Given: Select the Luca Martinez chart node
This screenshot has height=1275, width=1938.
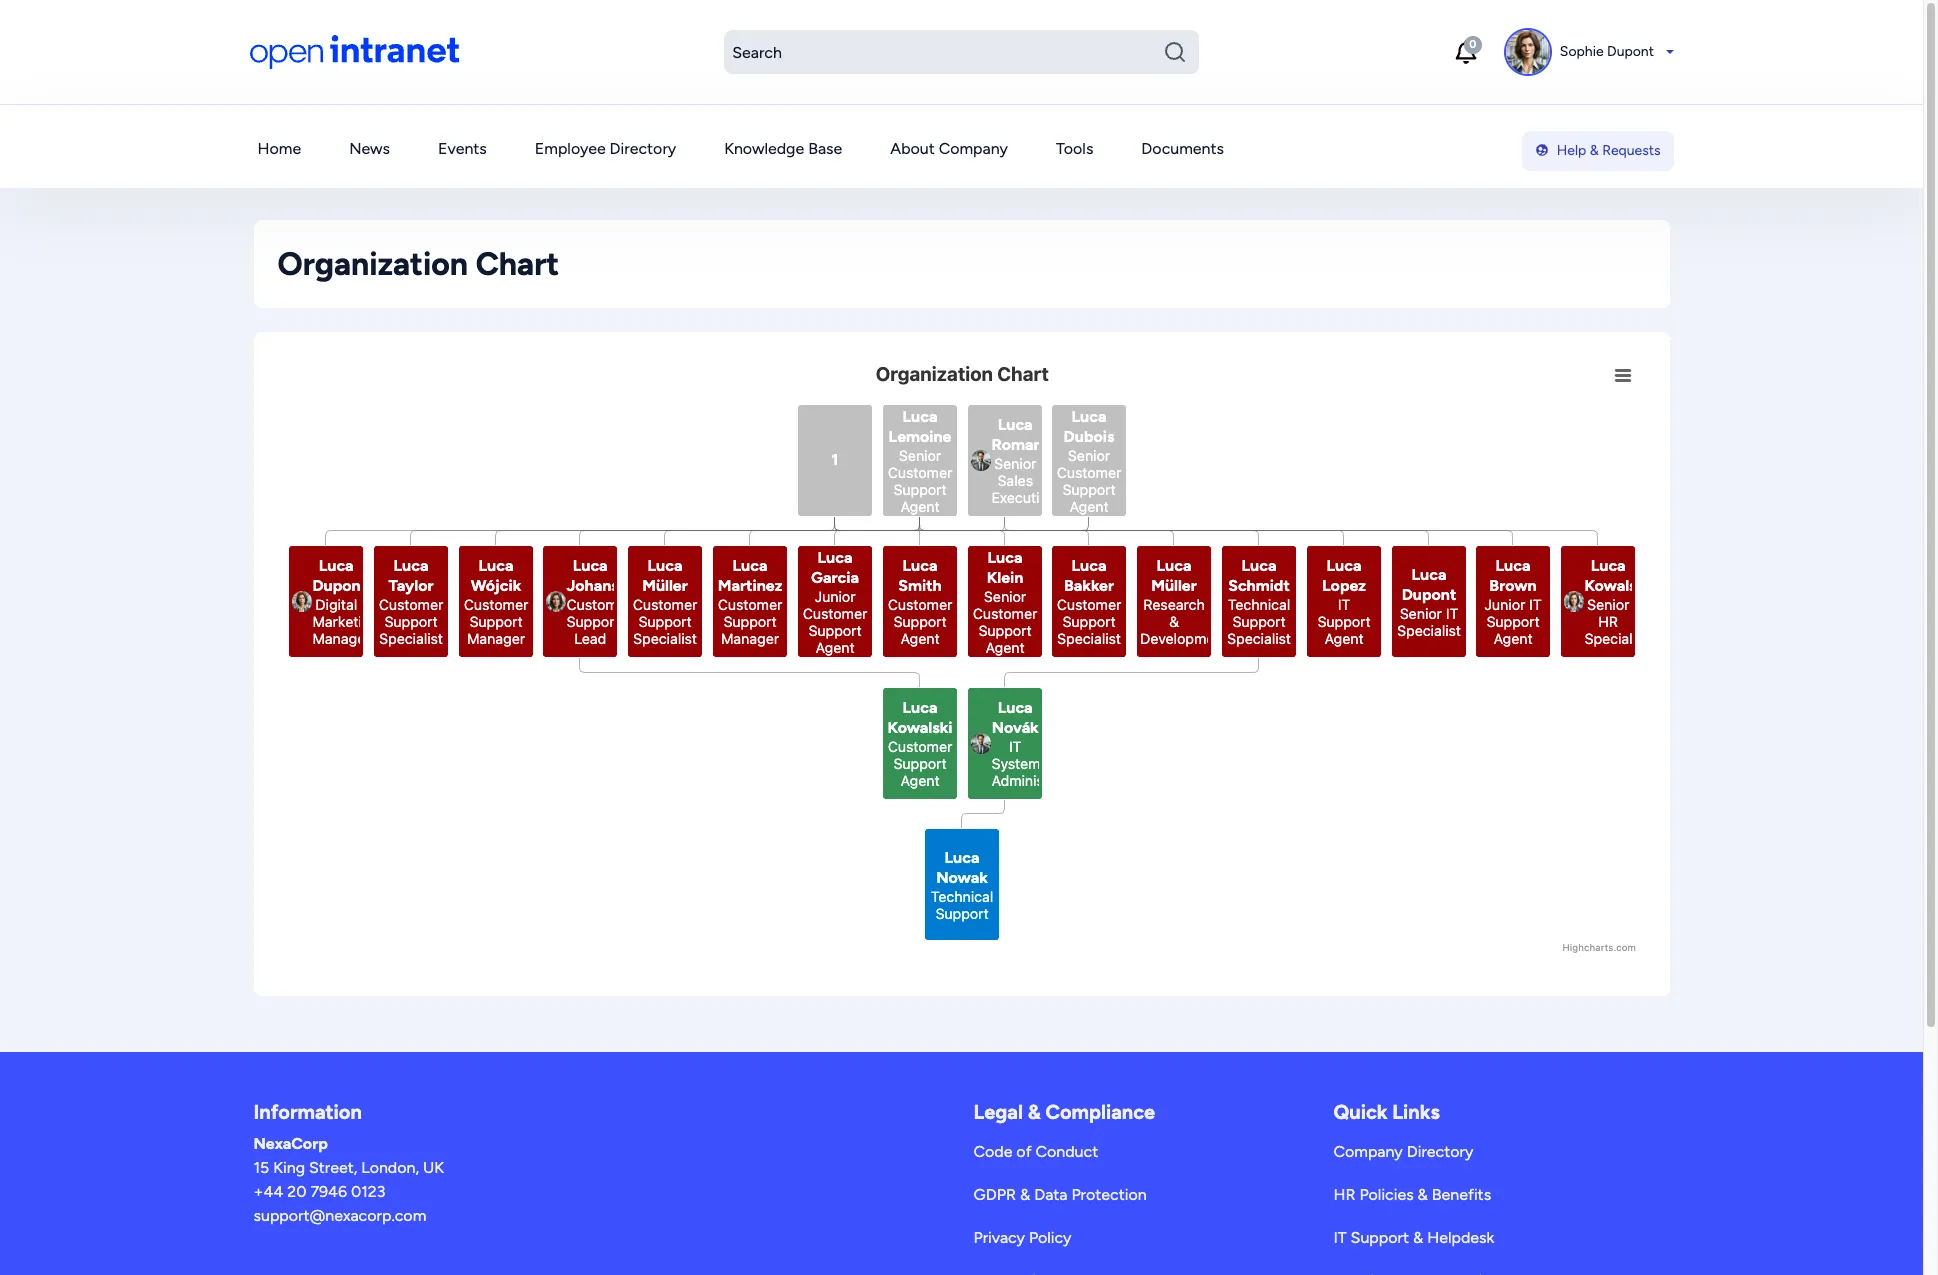Looking at the screenshot, I should coord(749,601).
